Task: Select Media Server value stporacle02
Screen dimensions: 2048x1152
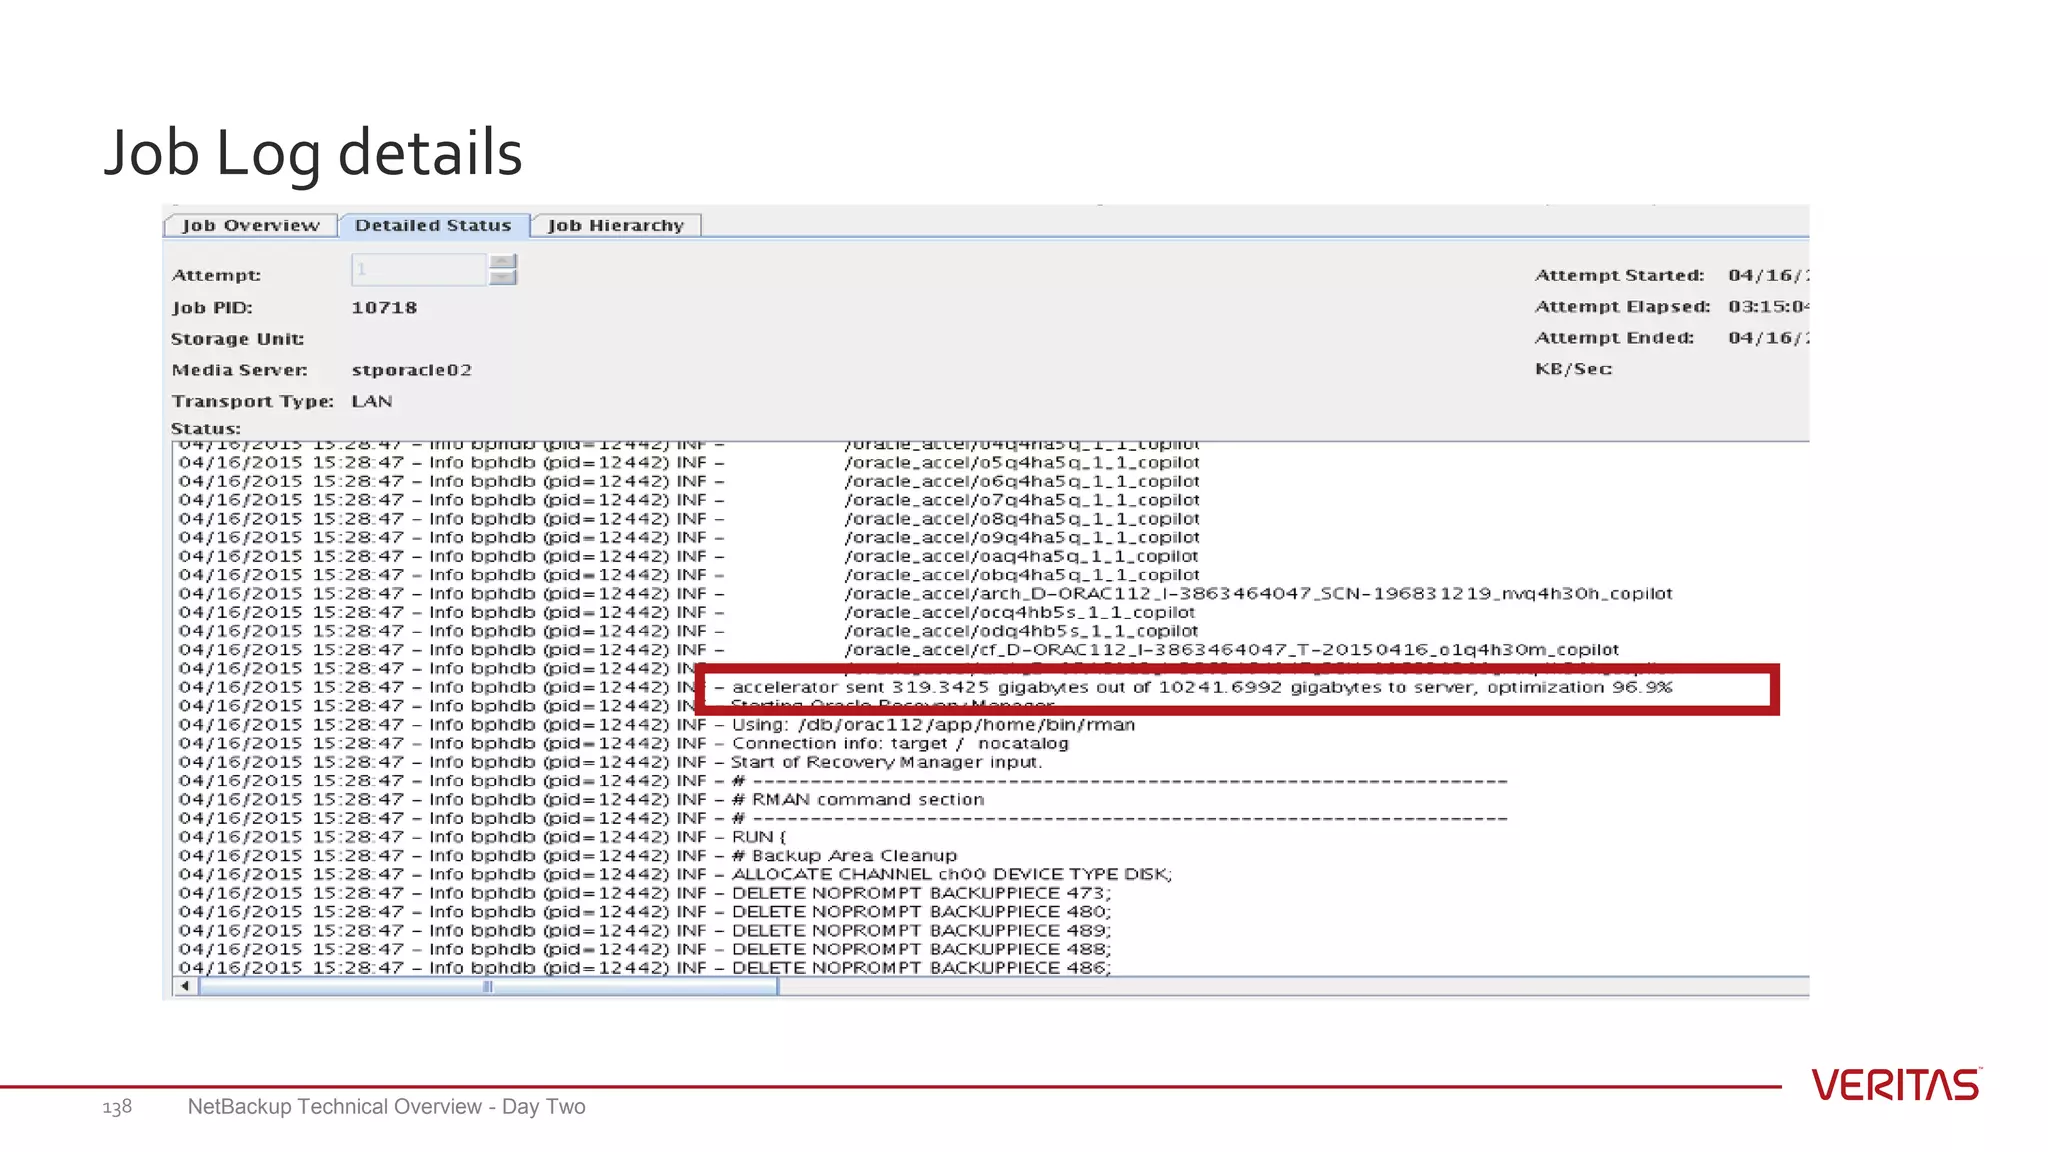Action: (412, 370)
